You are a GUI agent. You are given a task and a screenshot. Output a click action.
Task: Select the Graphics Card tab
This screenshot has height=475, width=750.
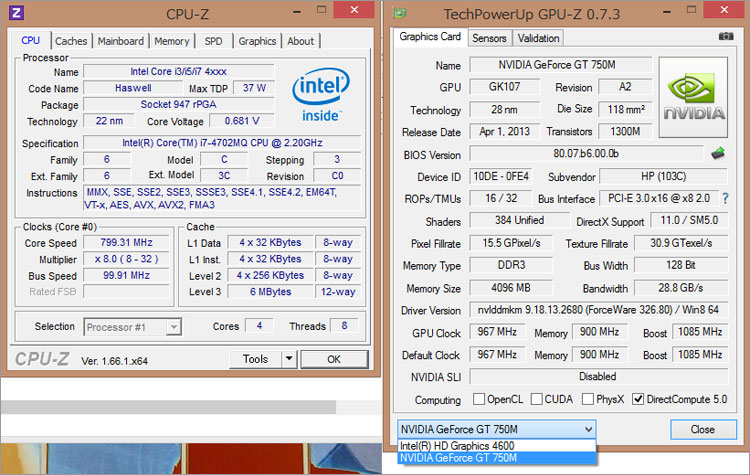(430, 37)
